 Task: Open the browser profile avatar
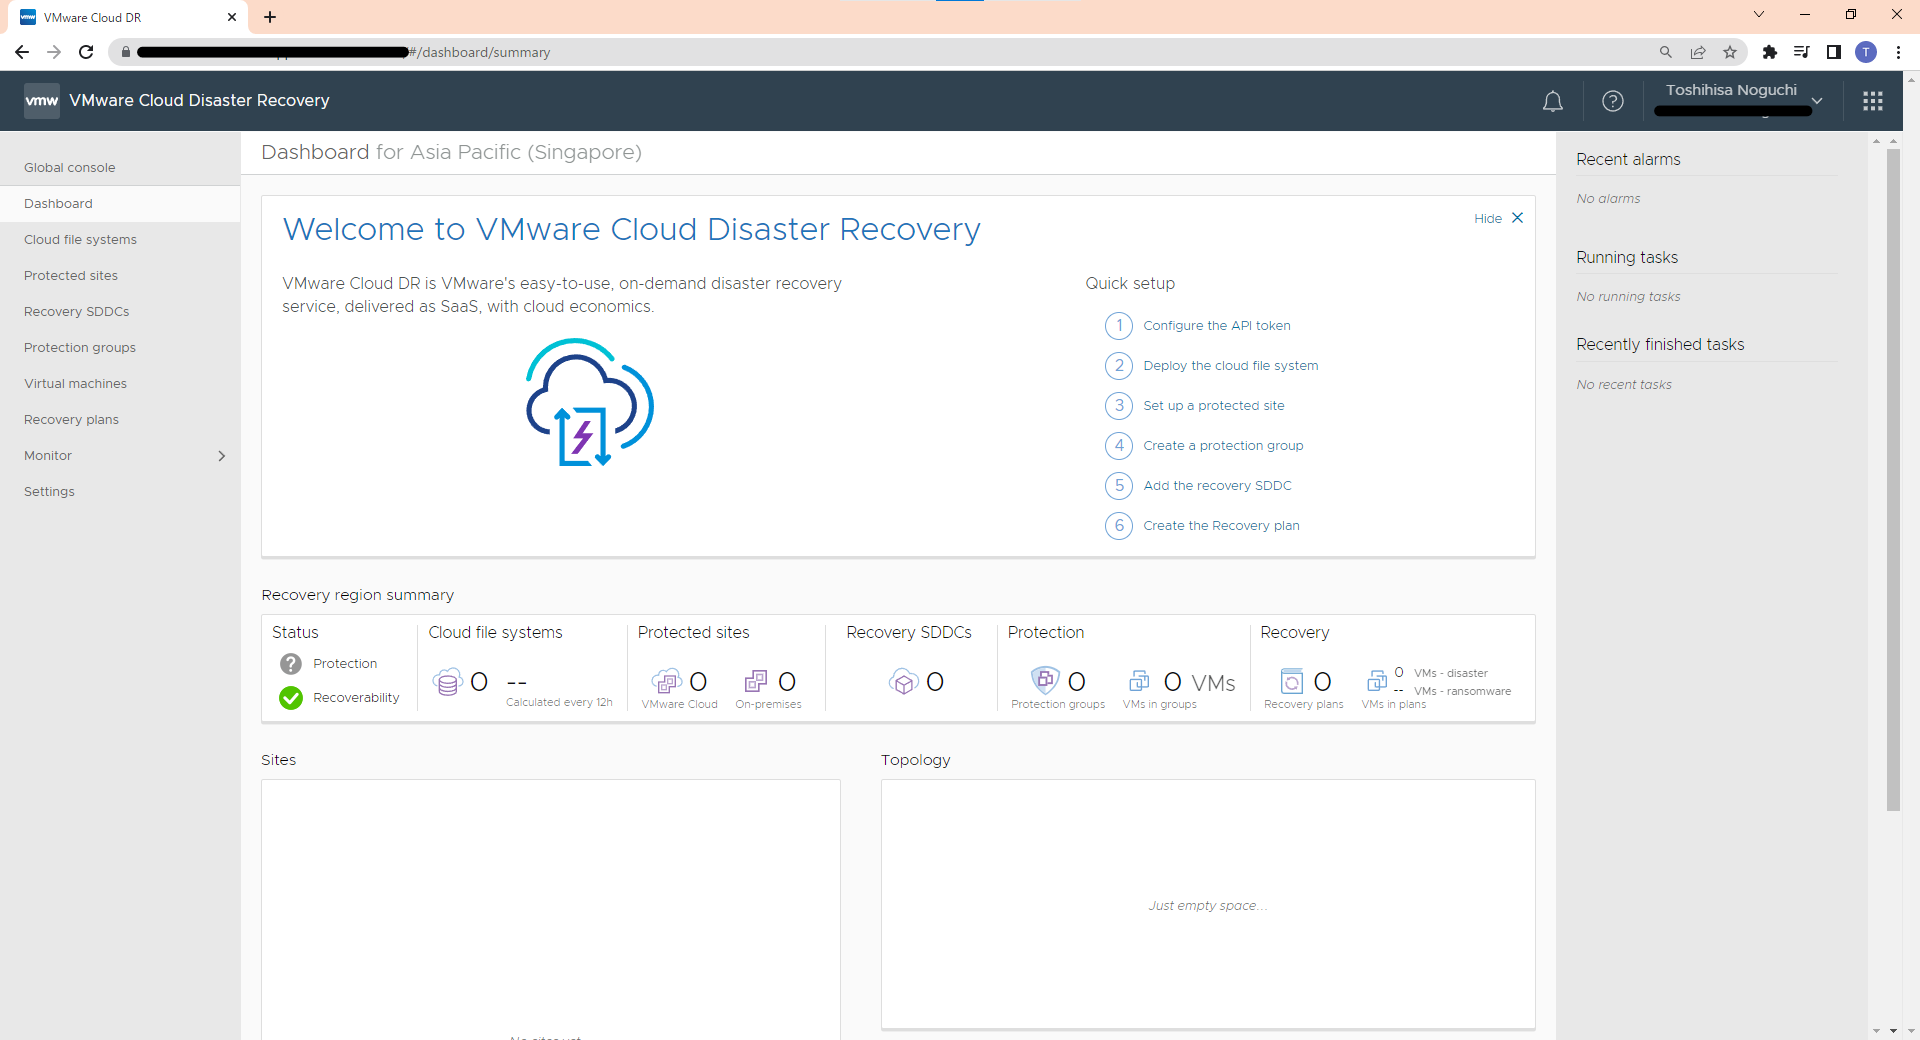coord(1866,52)
